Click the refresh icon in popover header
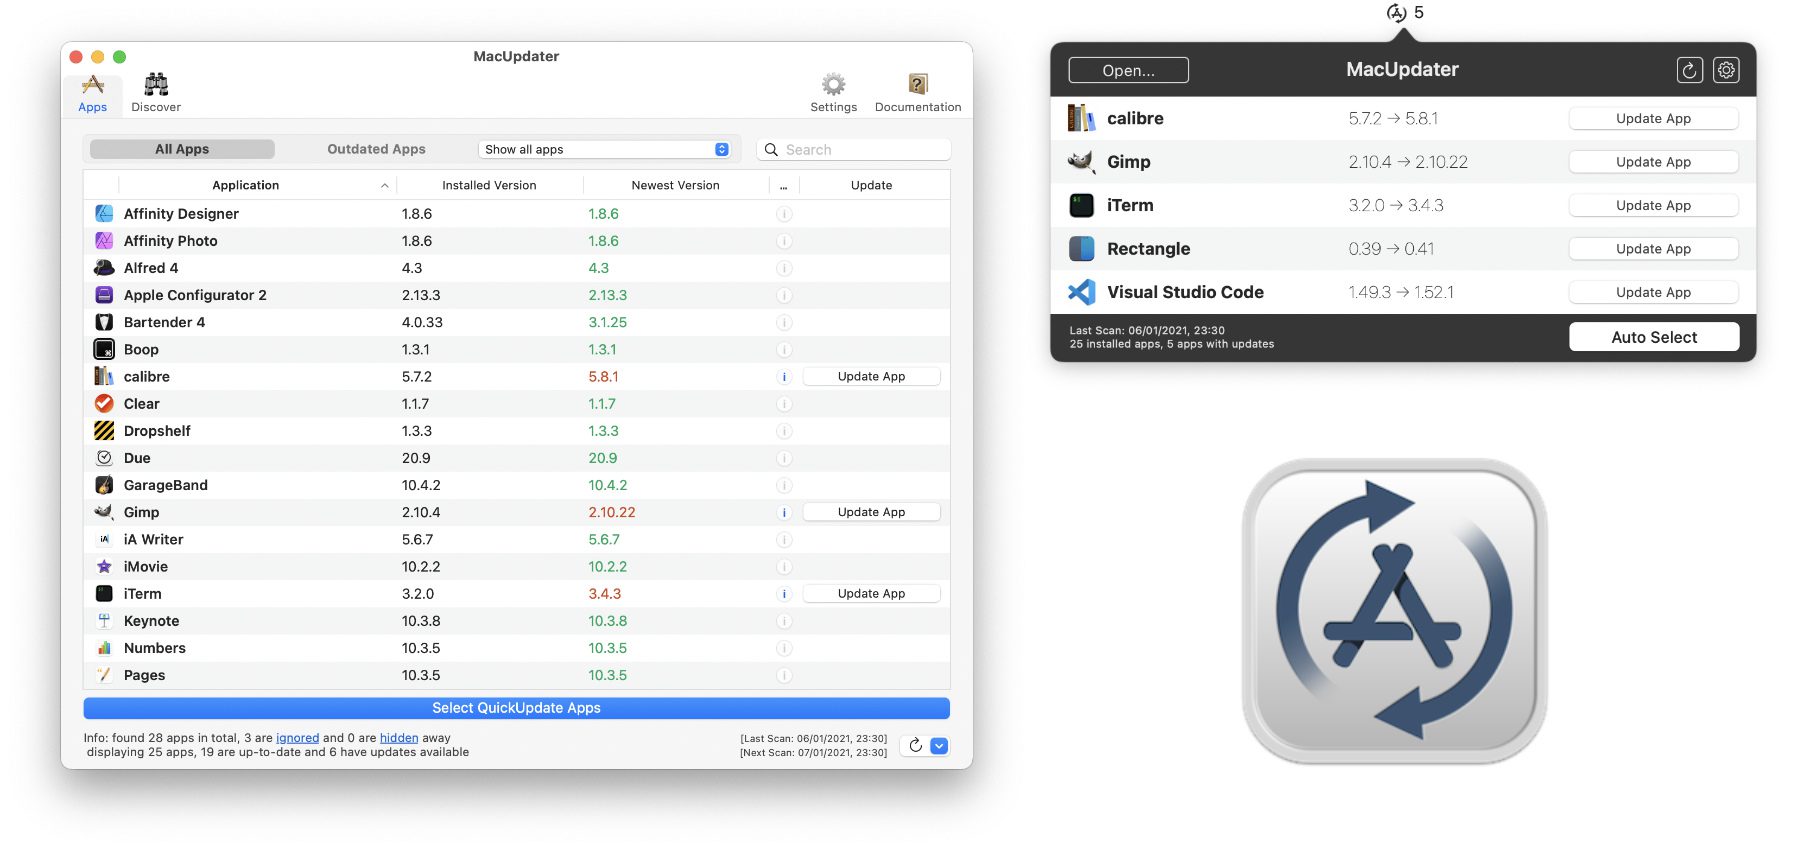The image size is (1800, 850). (1689, 70)
